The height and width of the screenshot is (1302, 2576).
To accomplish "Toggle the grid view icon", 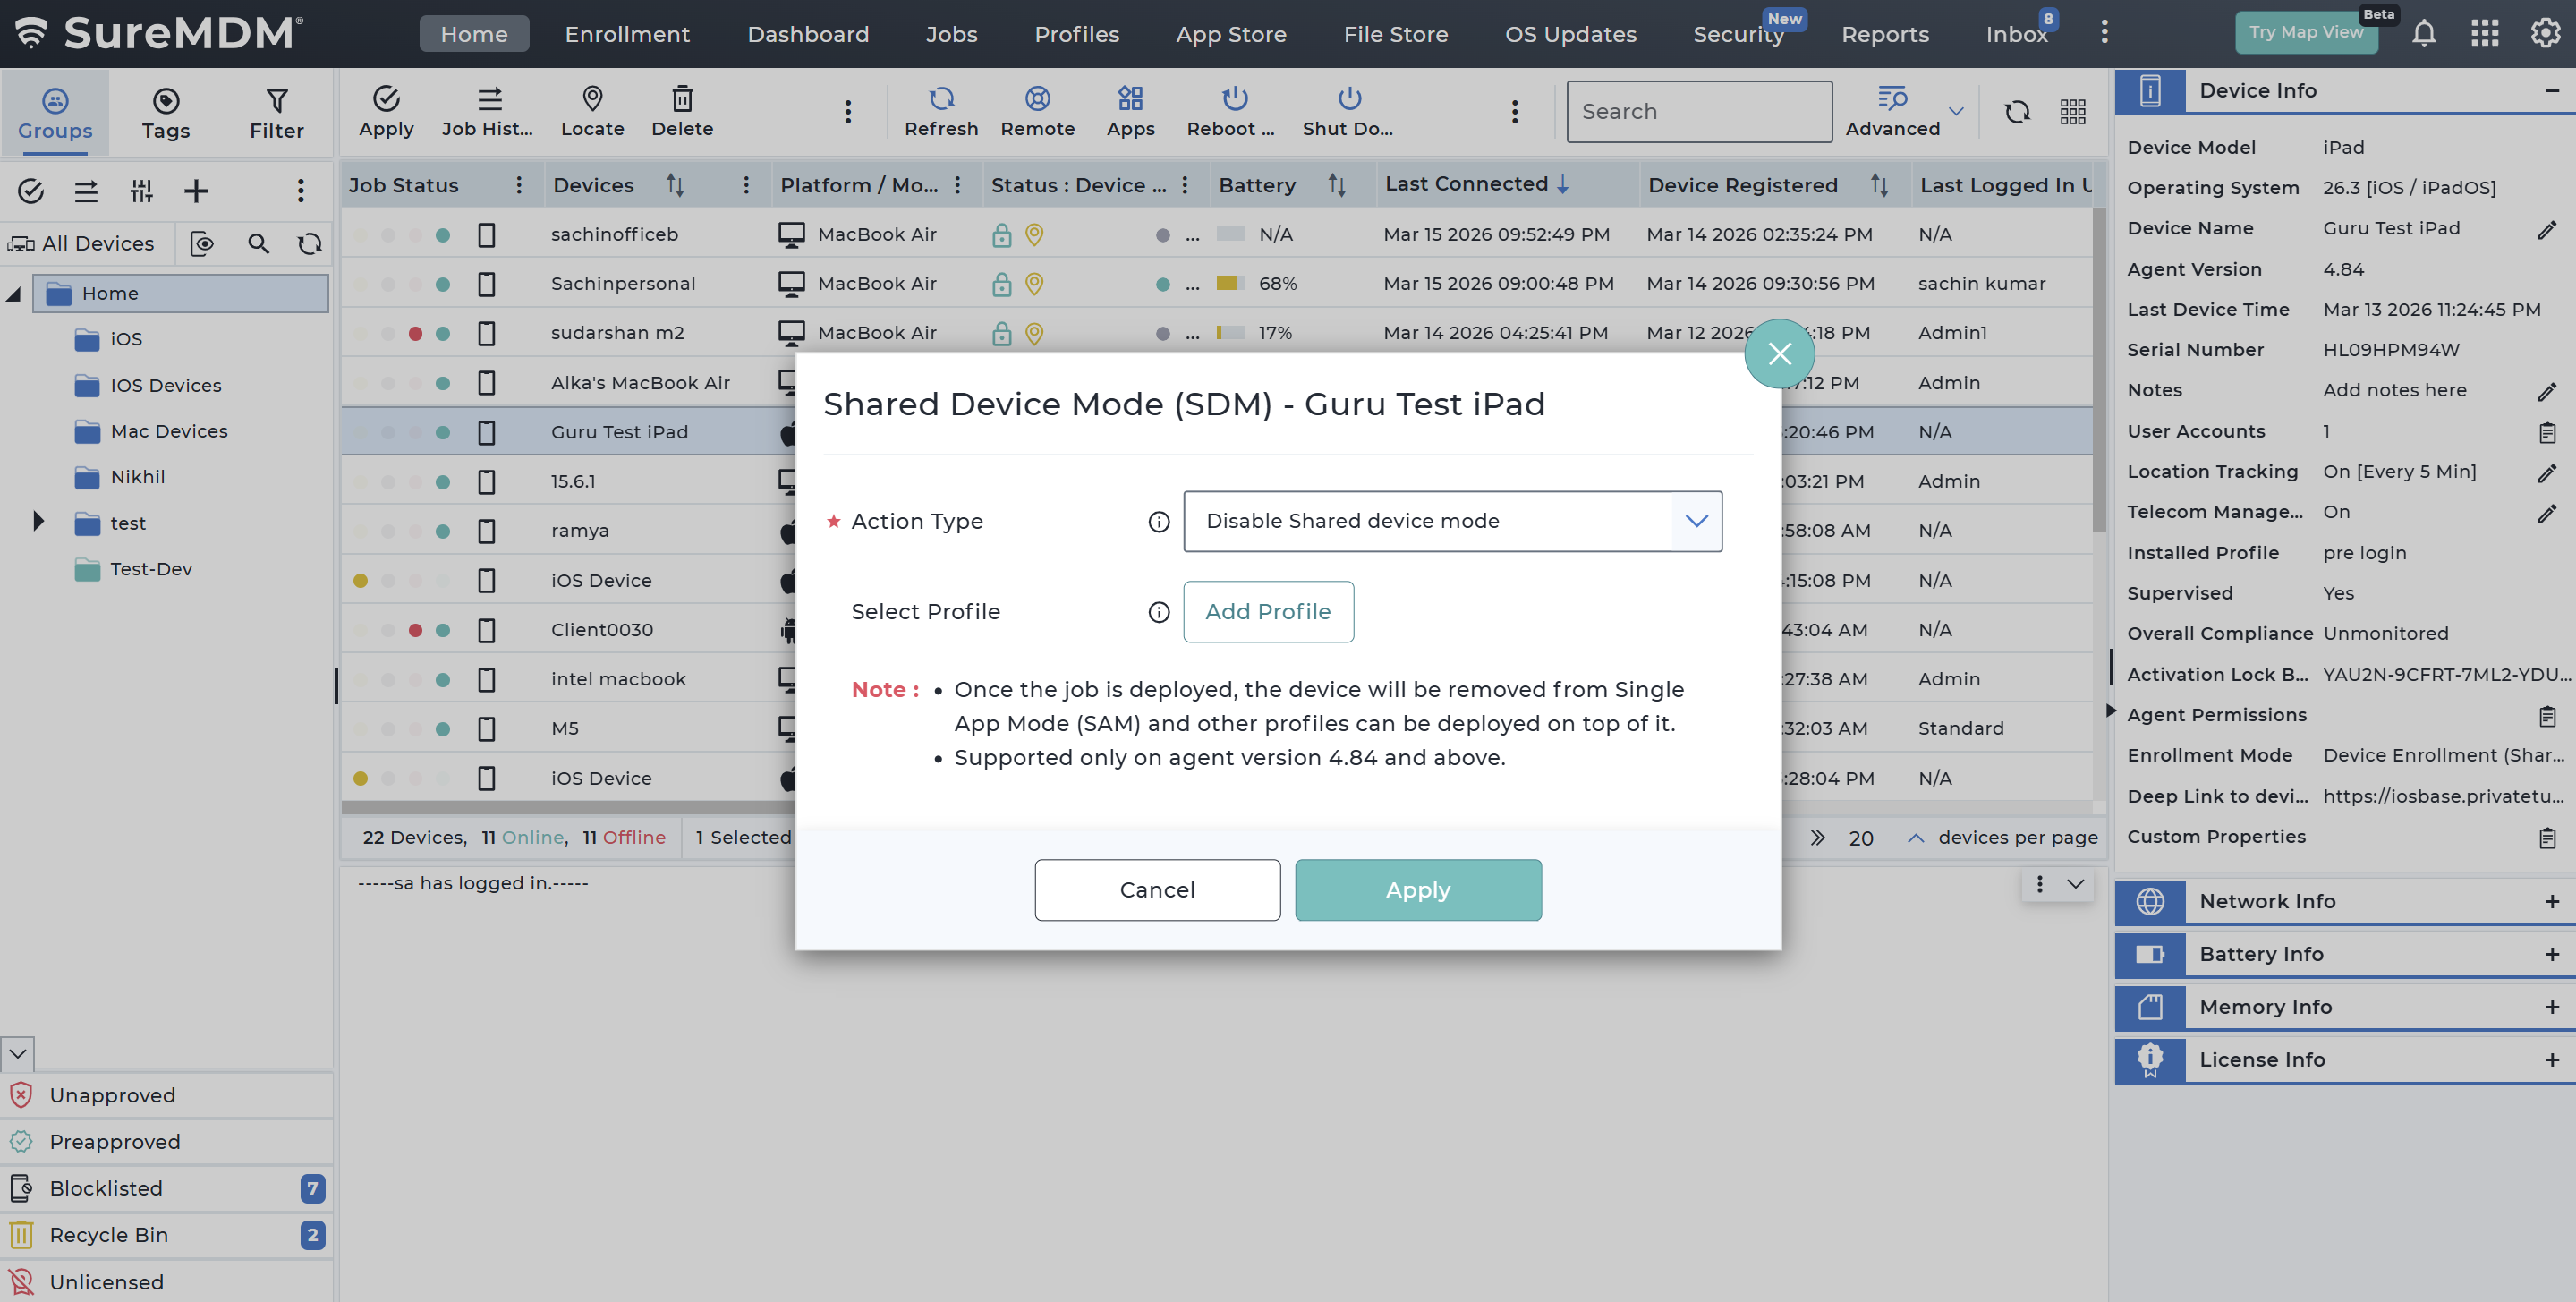I will click(2072, 111).
